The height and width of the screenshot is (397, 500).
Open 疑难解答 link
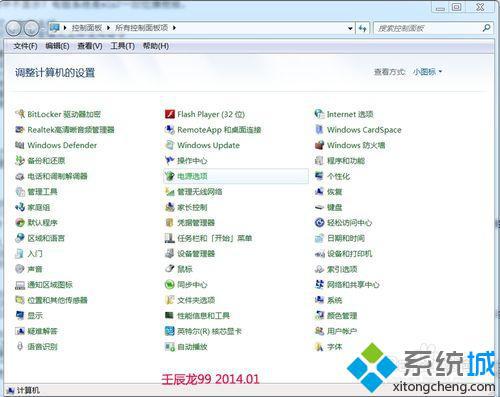click(x=42, y=331)
